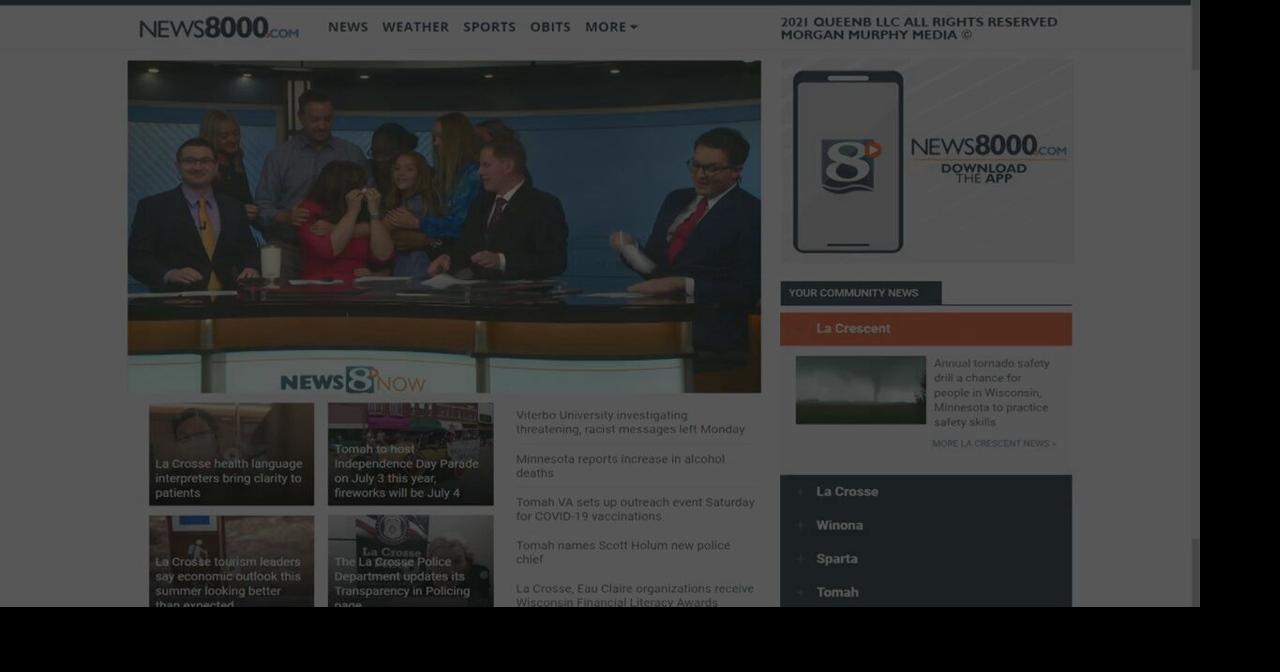
Task: Expand the Winona community section
Action: pyautogui.click(x=839, y=524)
